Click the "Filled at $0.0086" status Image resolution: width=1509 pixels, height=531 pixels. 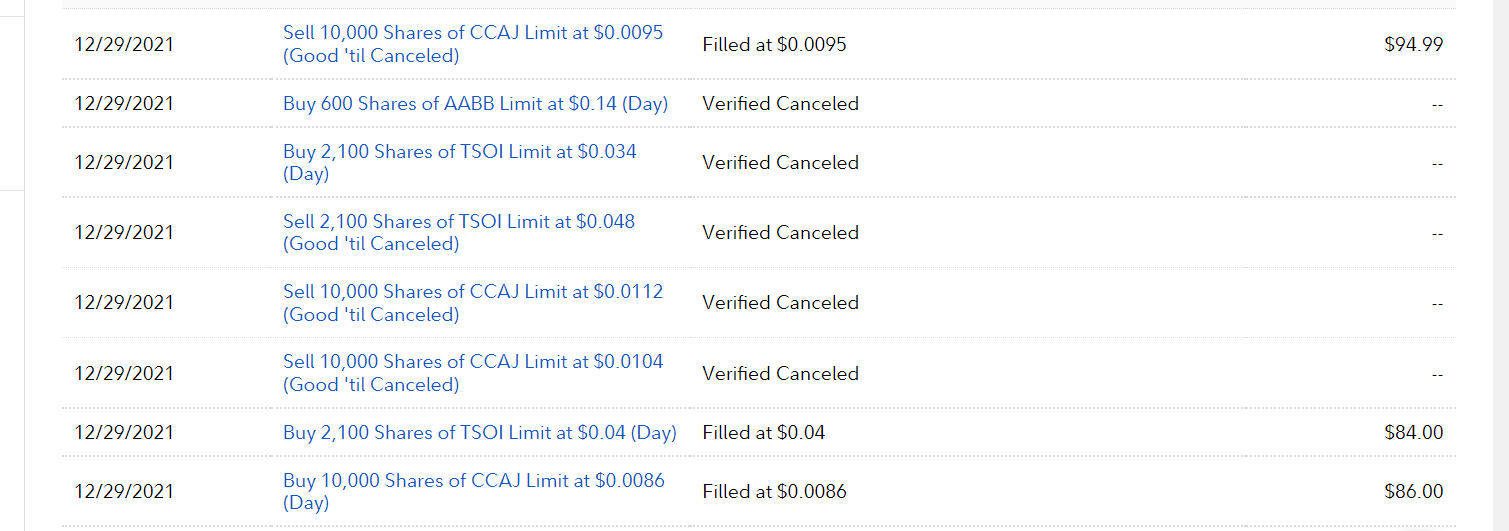(x=774, y=491)
